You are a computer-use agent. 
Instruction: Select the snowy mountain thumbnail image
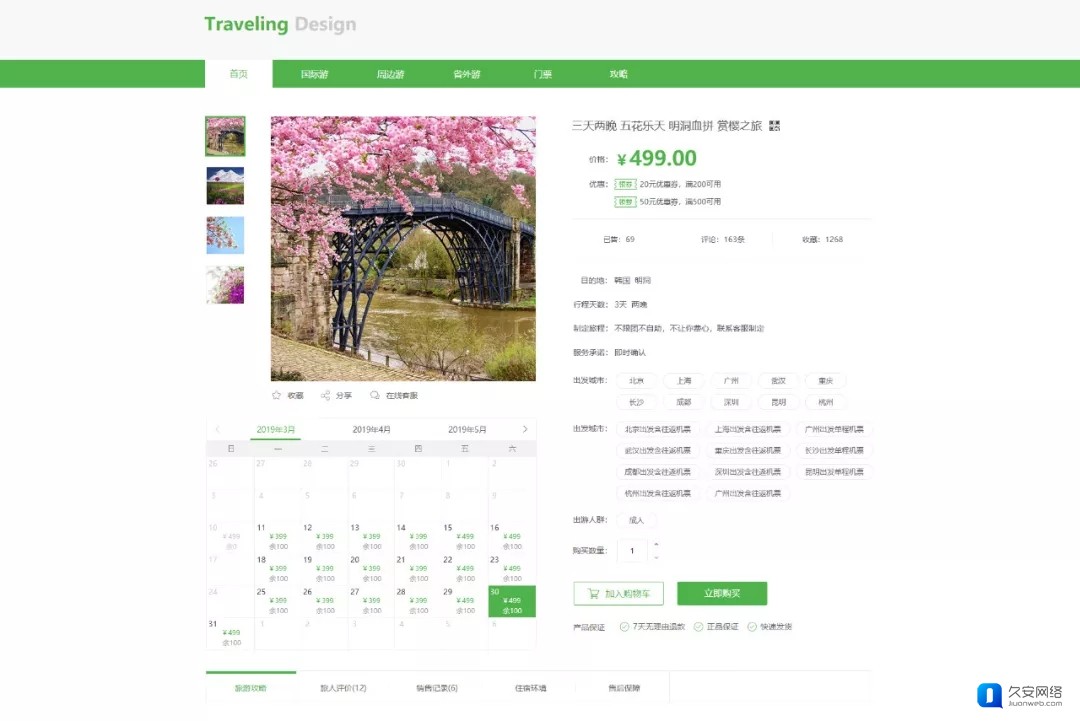click(225, 186)
